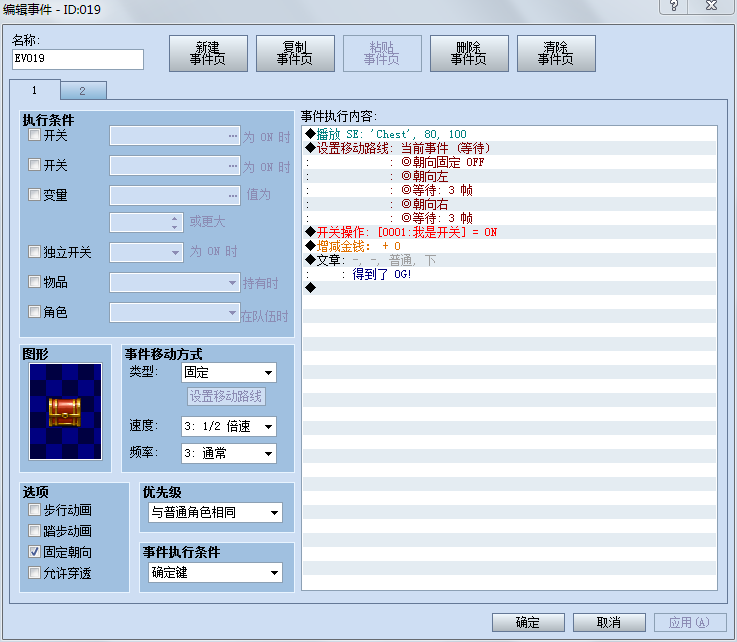Click the variable value stepper
The width and height of the screenshot is (737, 642).
[x=174, y=223]
